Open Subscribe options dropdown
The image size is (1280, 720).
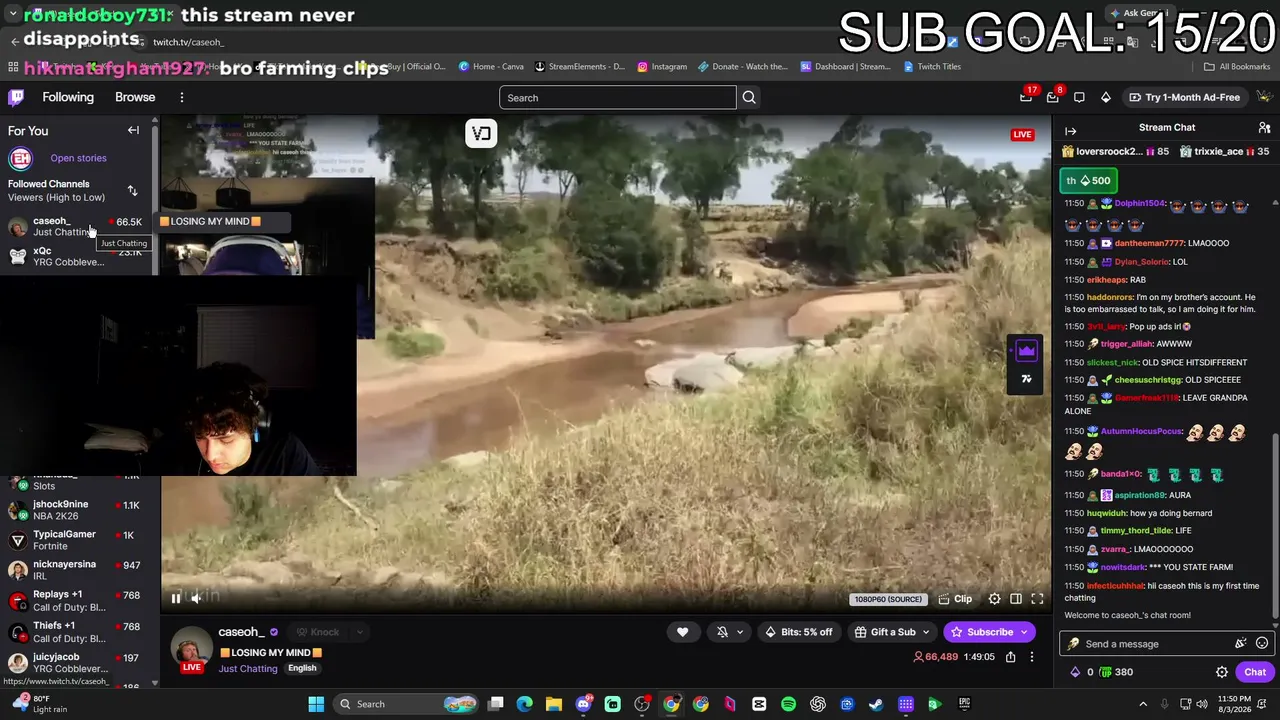pos(1024,632)
